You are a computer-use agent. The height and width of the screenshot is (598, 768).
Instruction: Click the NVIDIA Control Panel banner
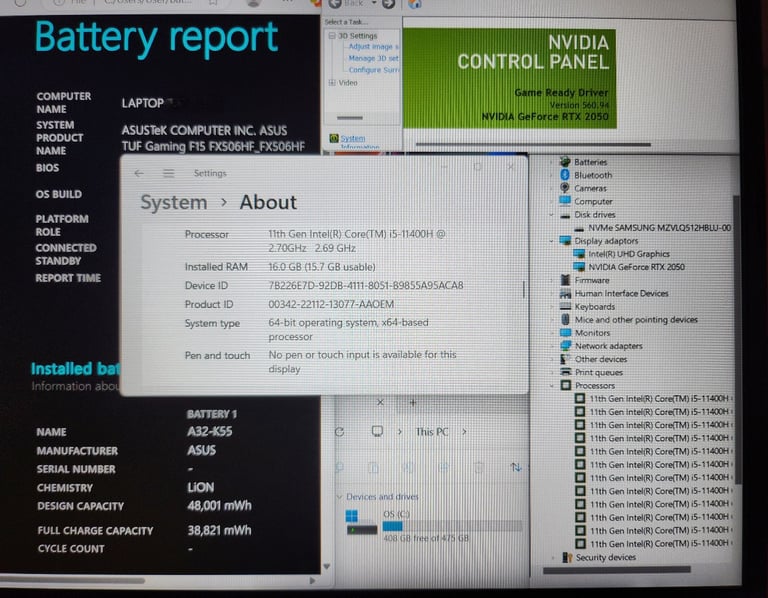click(x=509, y=79)
